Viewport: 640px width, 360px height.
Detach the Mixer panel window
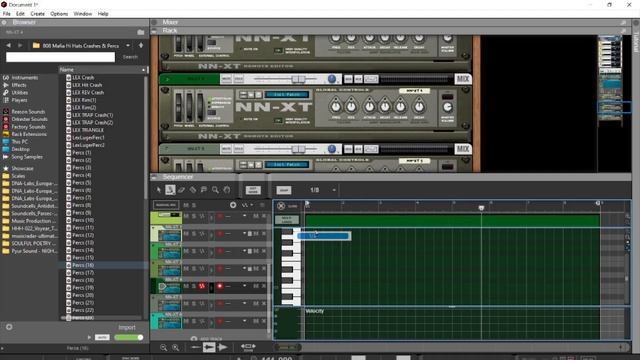[623, 22]
